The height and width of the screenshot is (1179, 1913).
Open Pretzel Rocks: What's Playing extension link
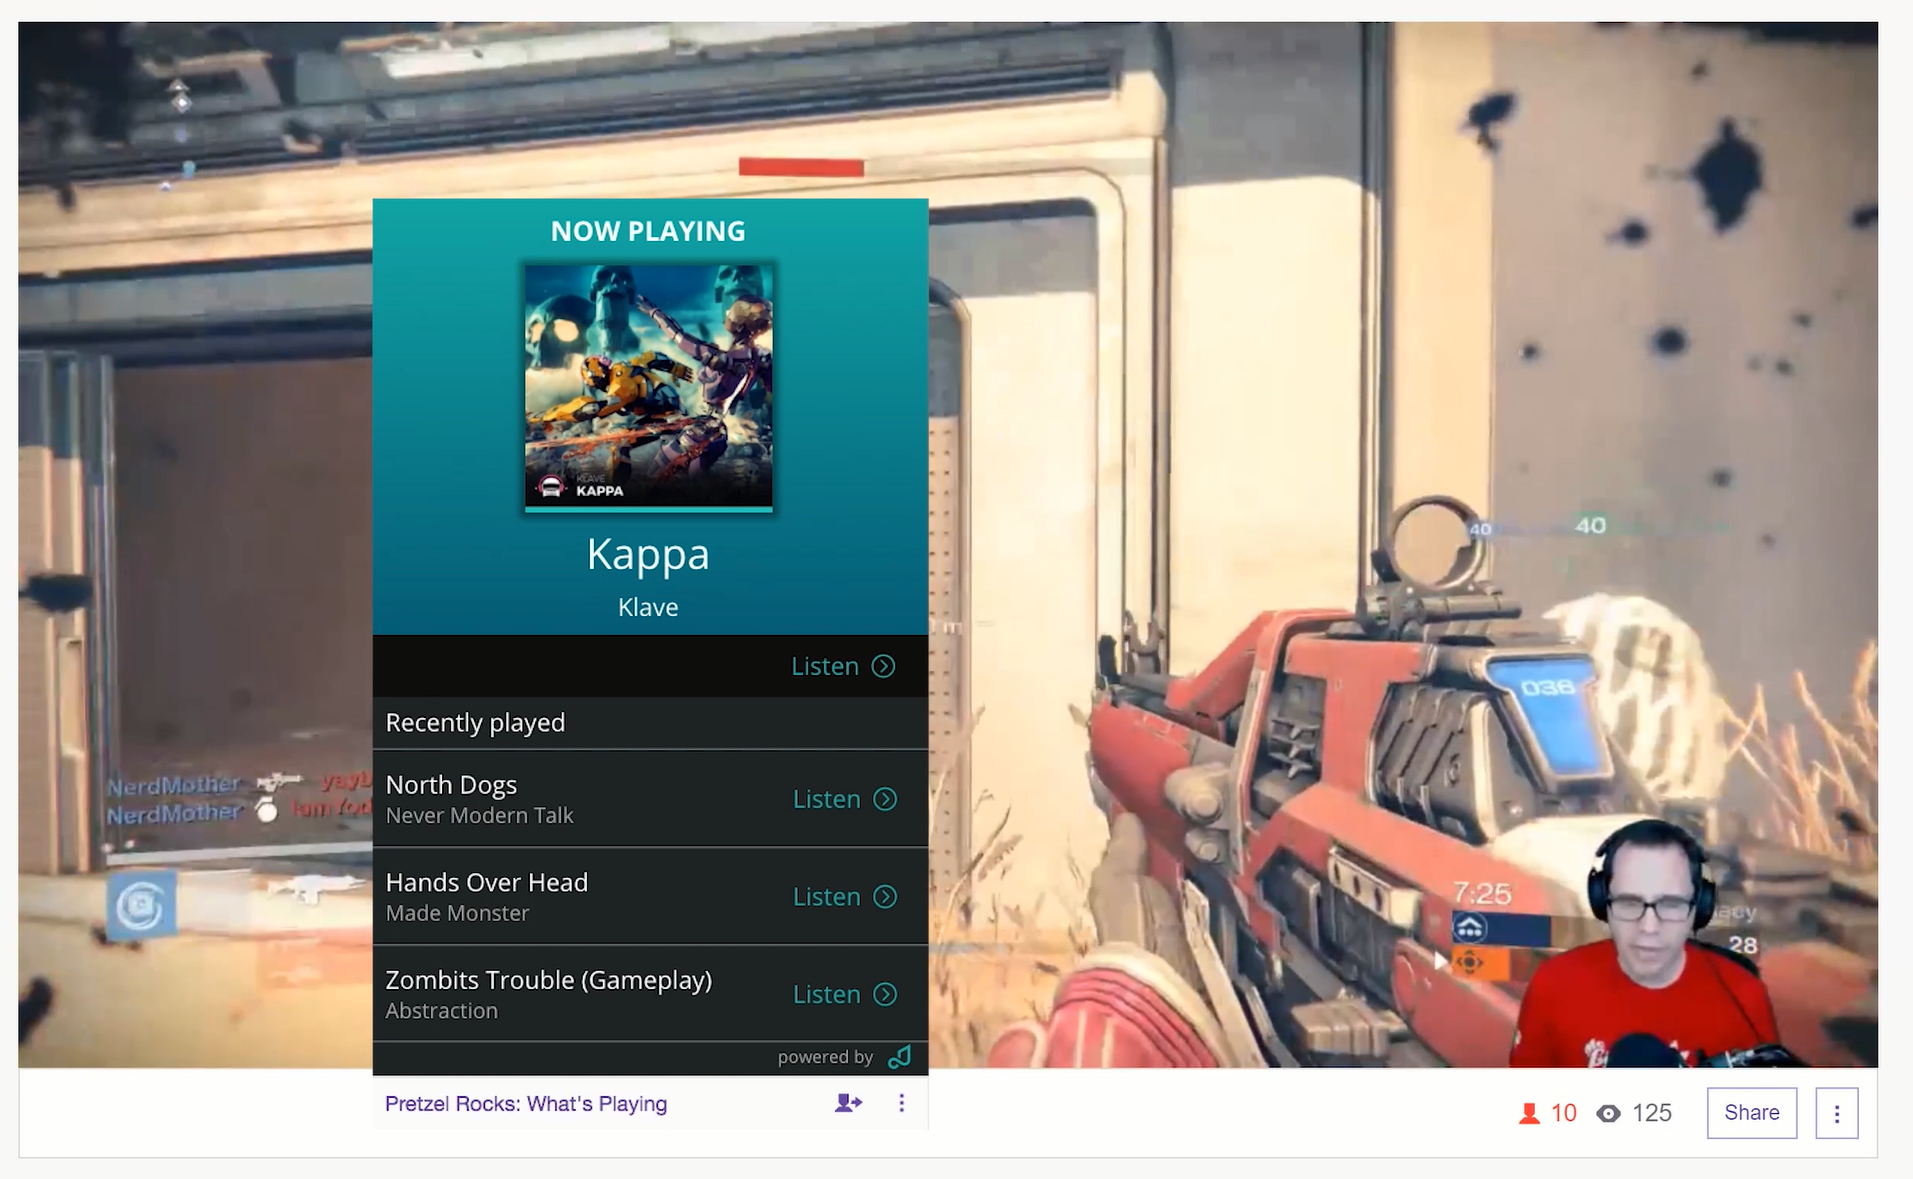pyautogui.click(x=526, y=1104)
